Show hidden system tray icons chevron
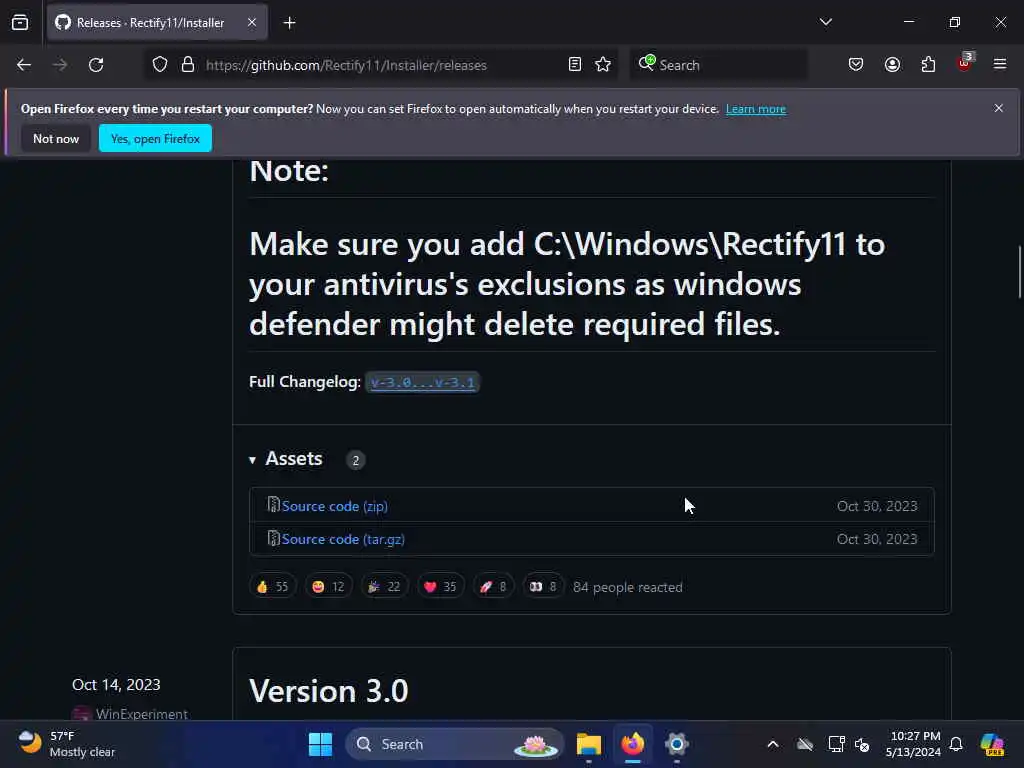Screen dimensions: 1024x768 tap(773, 744)
